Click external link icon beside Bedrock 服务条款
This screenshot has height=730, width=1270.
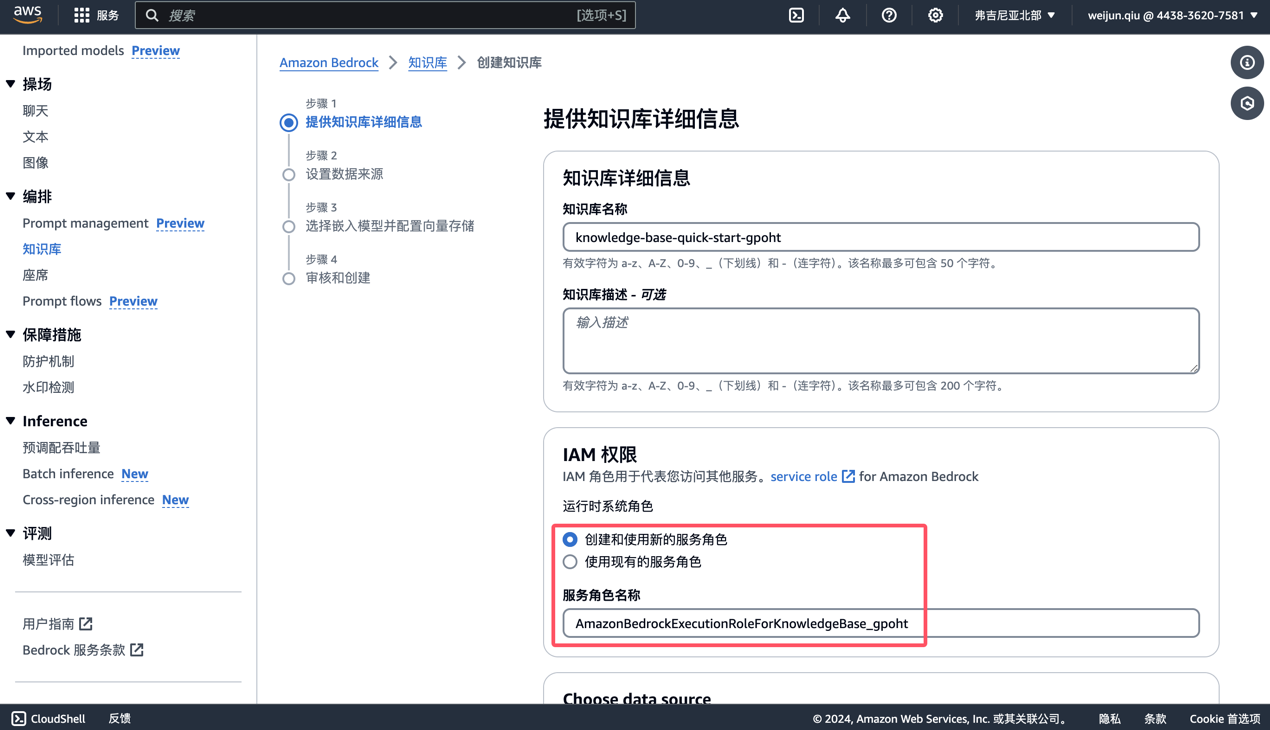[137, 650]
